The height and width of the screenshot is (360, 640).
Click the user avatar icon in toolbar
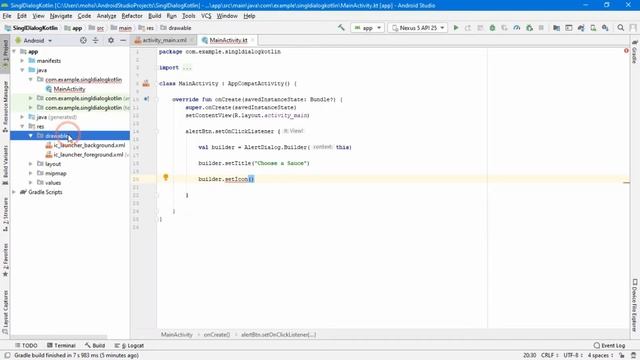point(633,28)
